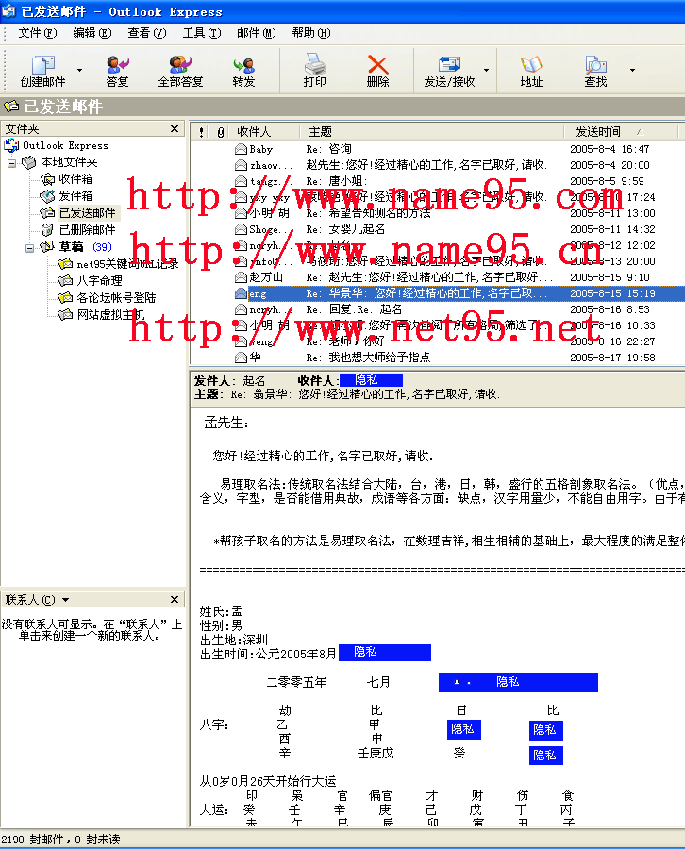Screen dimensions: 685x849
Task: Click sent time 2005-8-17 10:58
Action: [612, 357]
